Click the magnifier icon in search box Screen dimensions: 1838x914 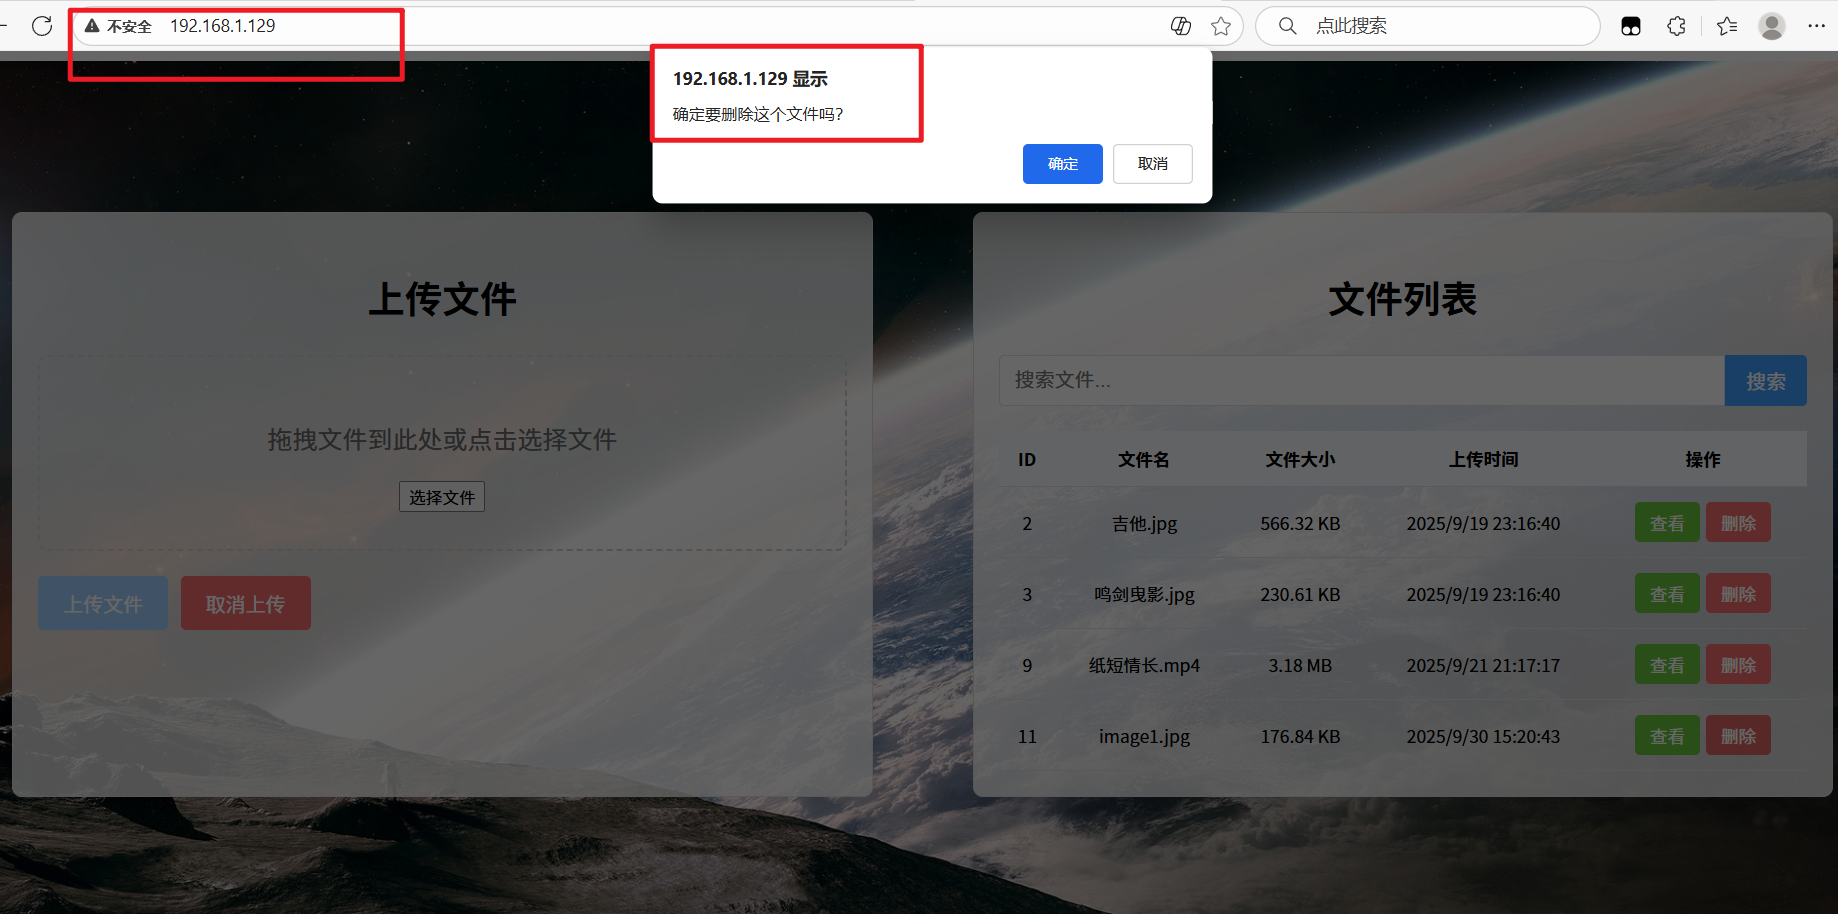[x=1288, y=26]
